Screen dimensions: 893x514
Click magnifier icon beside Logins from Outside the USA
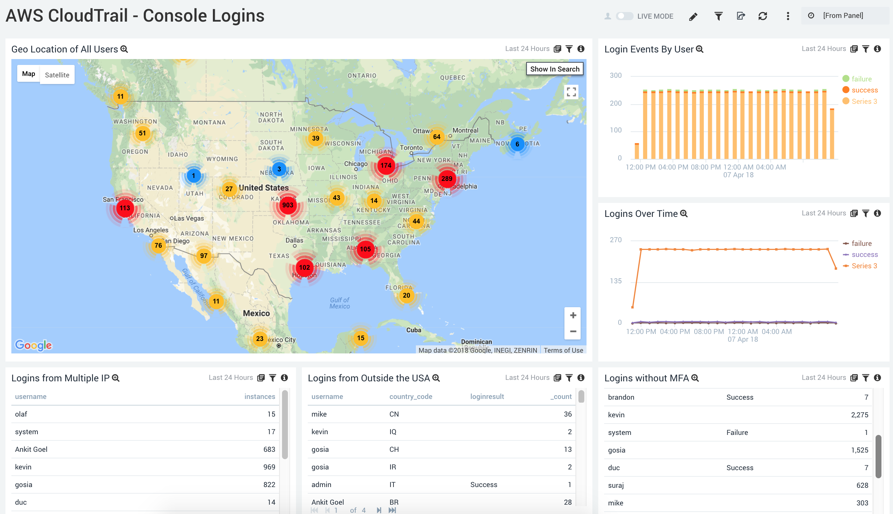(436, 379)
